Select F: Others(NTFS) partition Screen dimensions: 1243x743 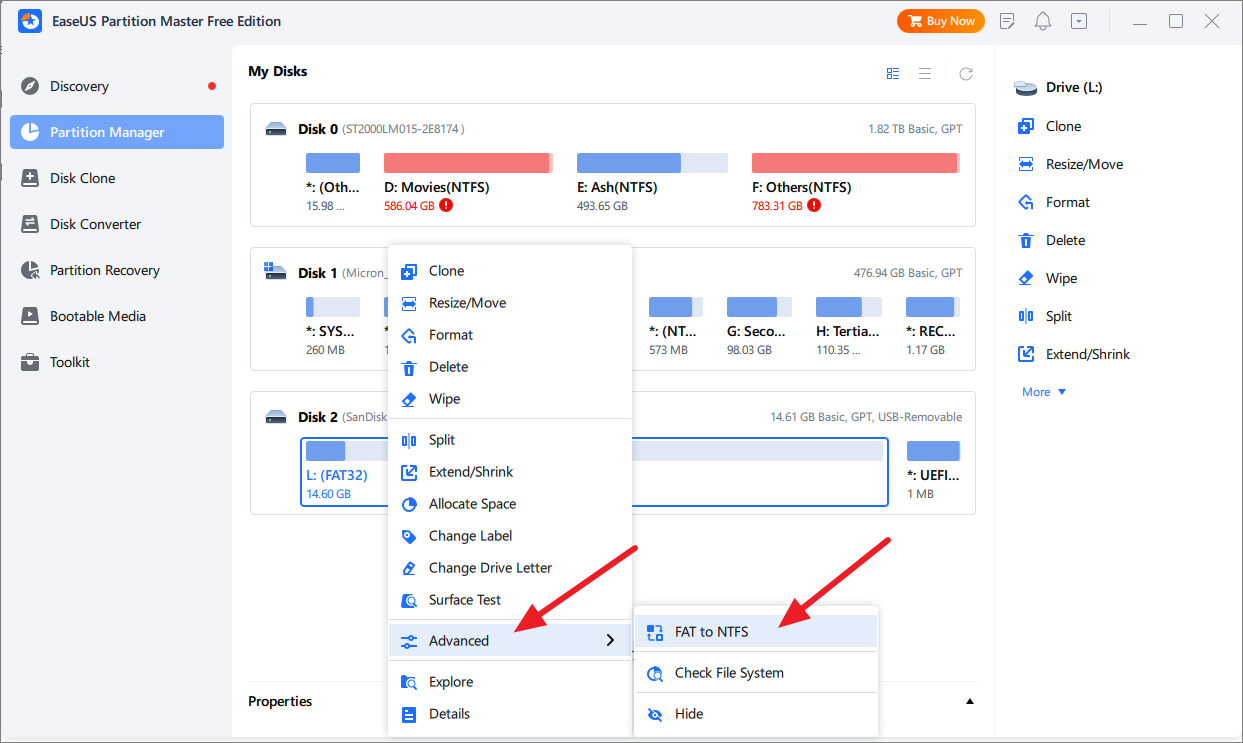[855, 183]
